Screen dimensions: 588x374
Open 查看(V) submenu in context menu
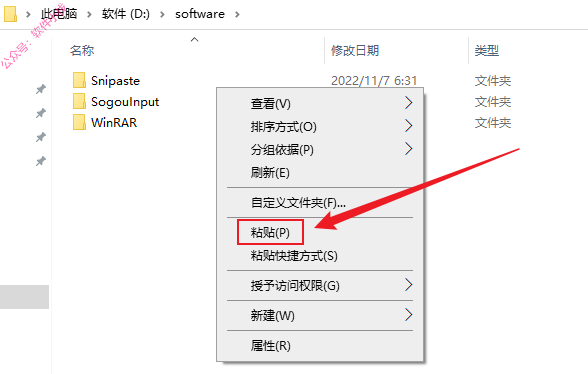[x=320, y=103]
